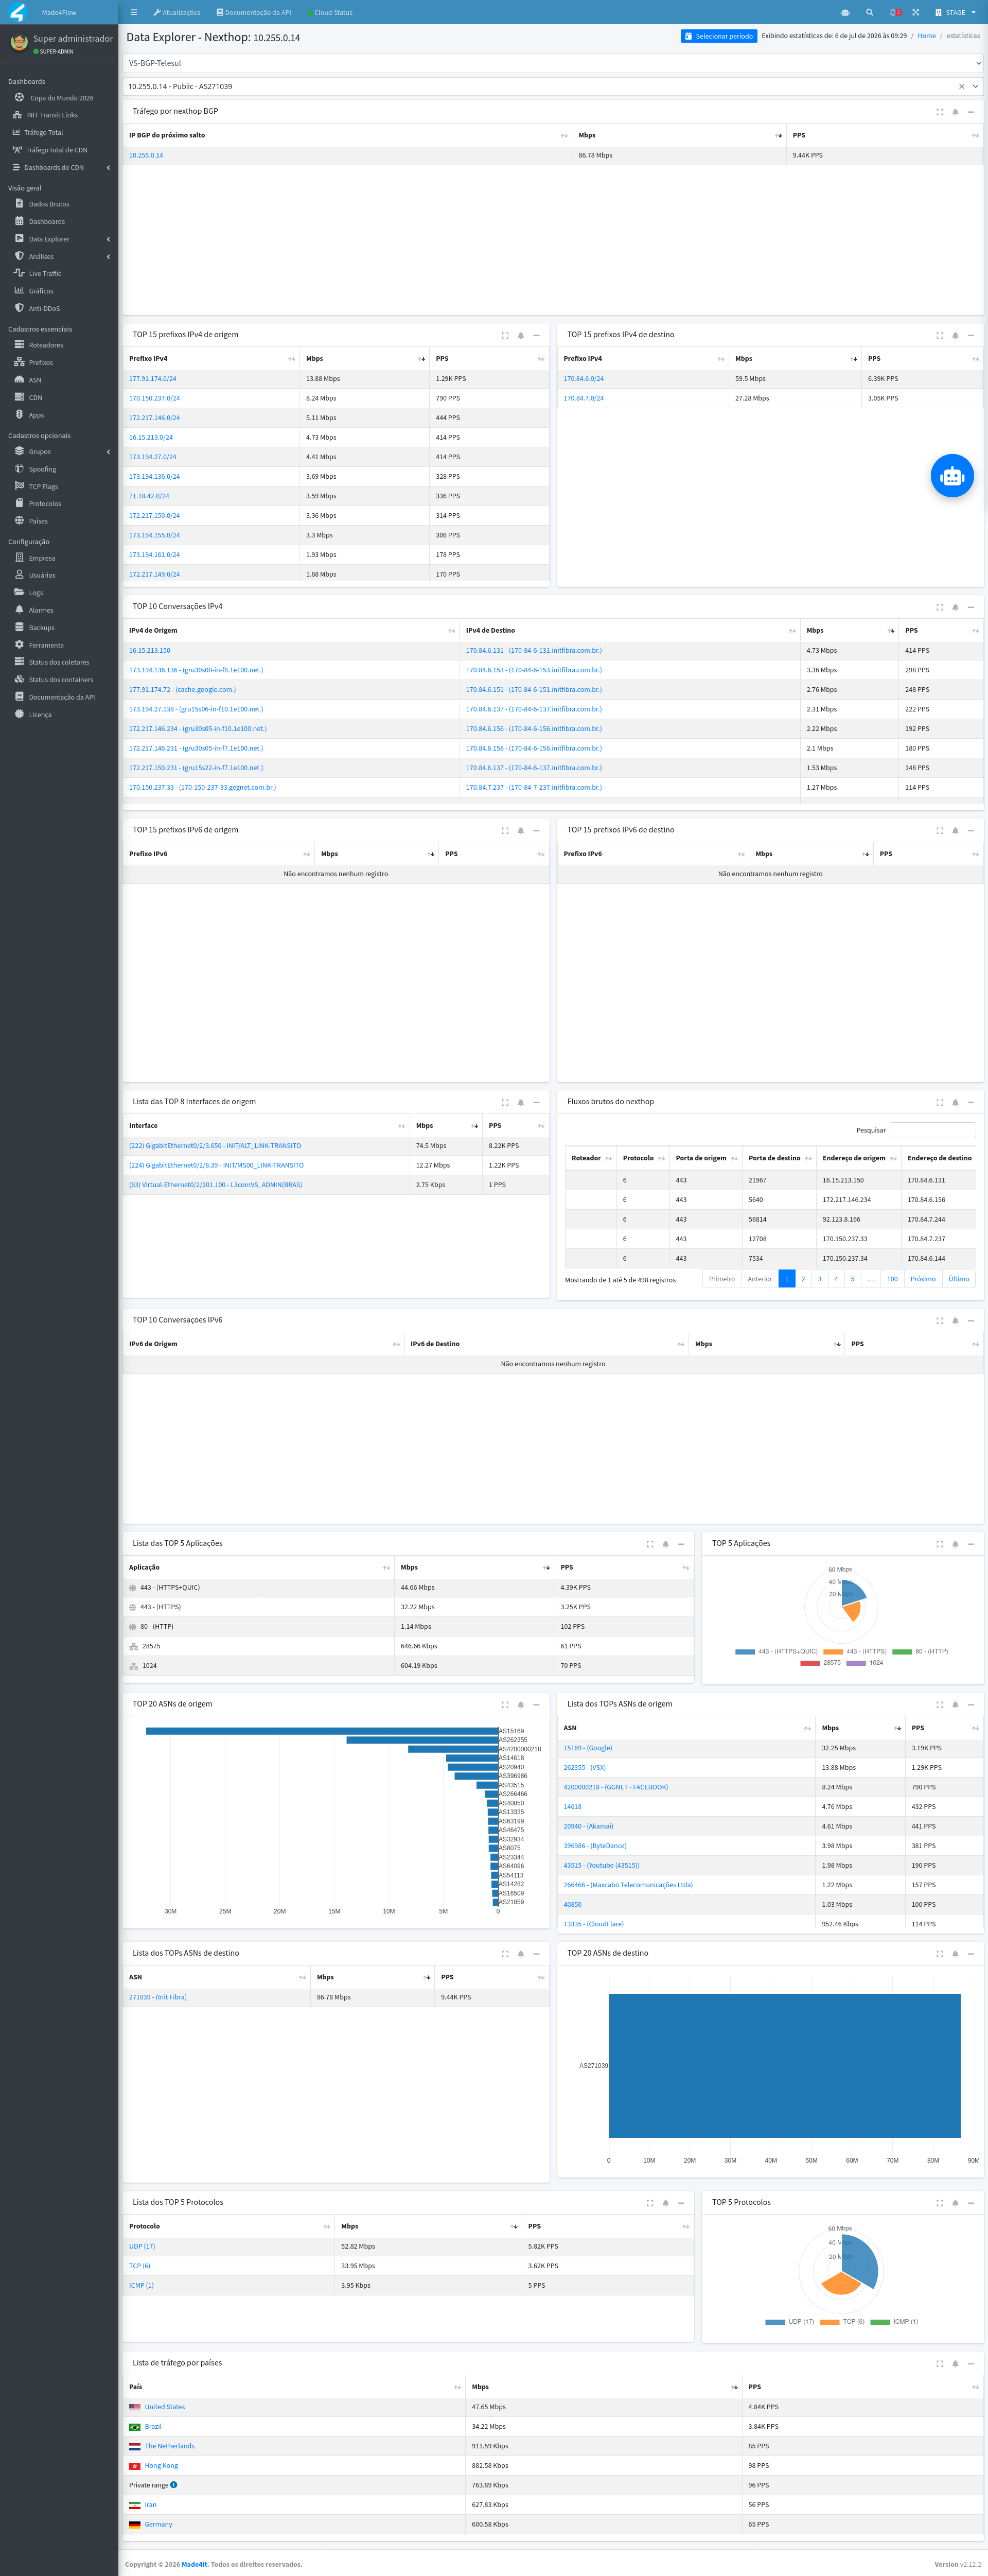
Task: Open Copa do Mundo 2026 dashboard
Action: point(59,98)
